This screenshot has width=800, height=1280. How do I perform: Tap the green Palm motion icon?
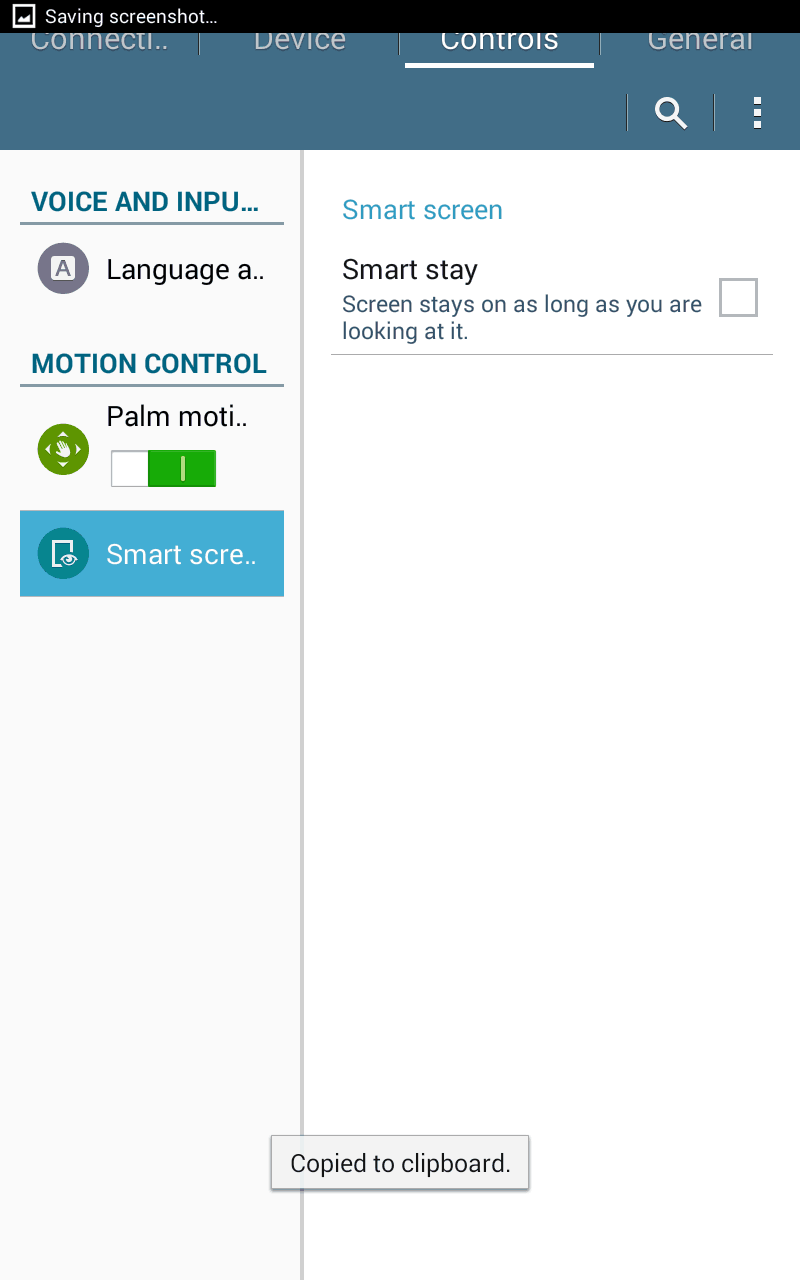(63, 449)
